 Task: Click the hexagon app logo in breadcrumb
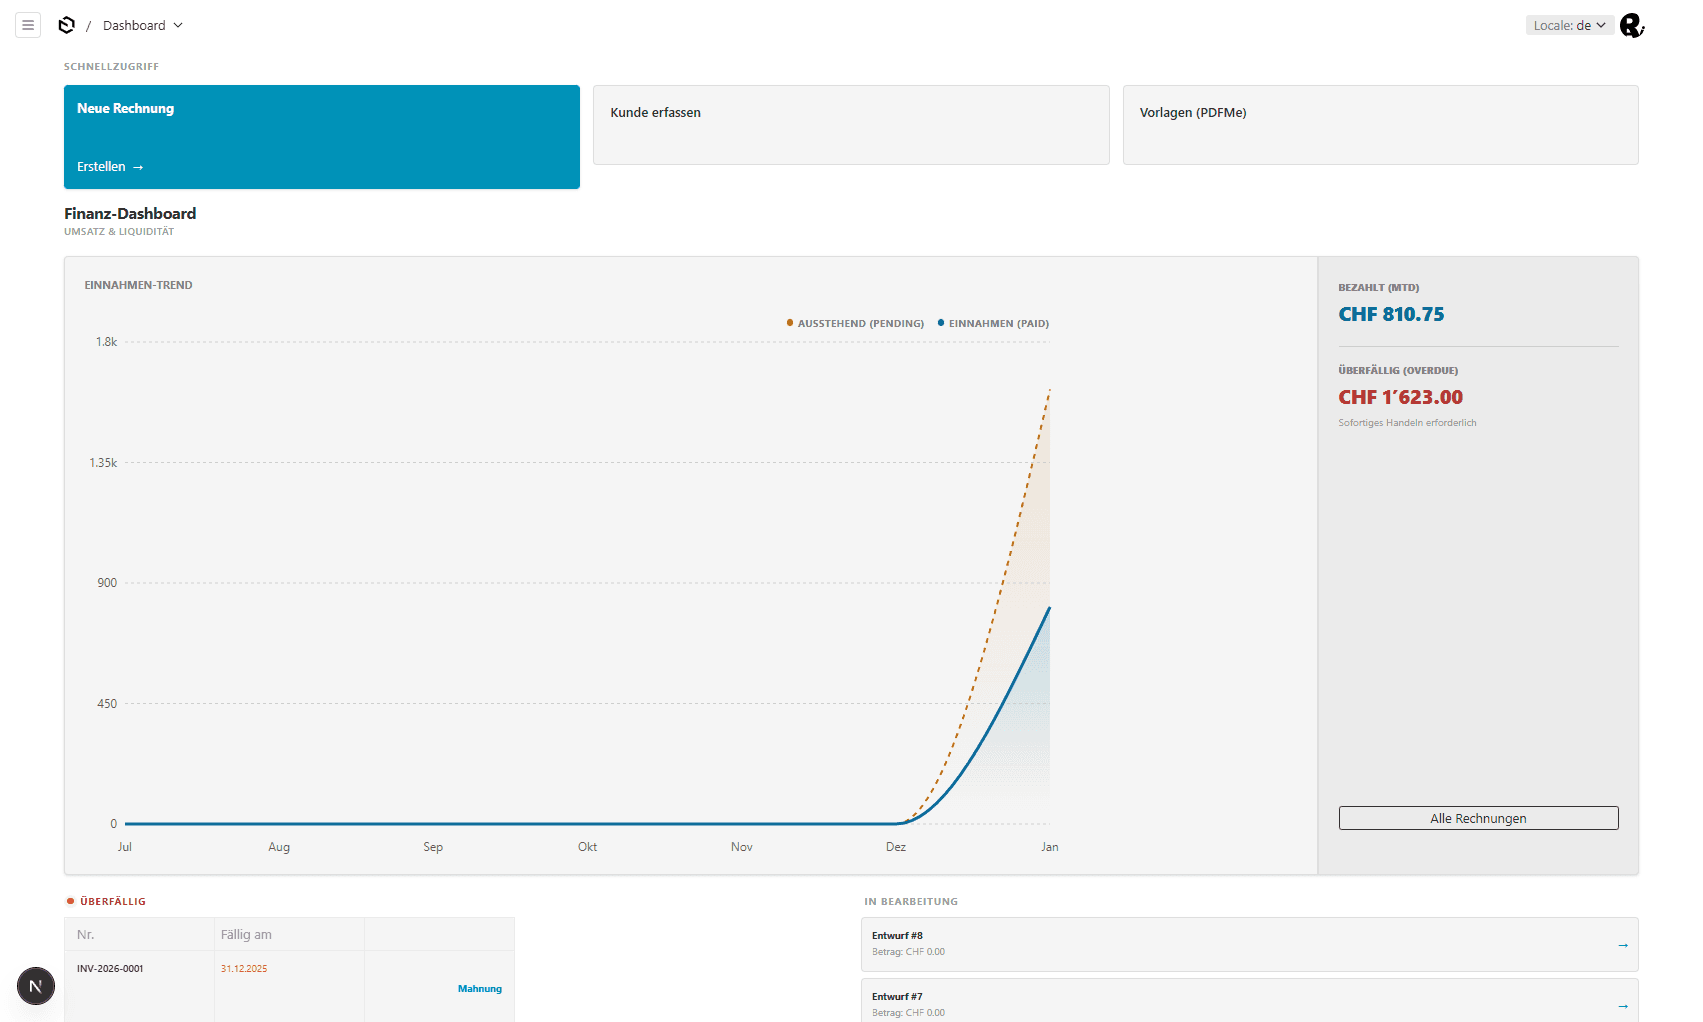click(66, 25)
